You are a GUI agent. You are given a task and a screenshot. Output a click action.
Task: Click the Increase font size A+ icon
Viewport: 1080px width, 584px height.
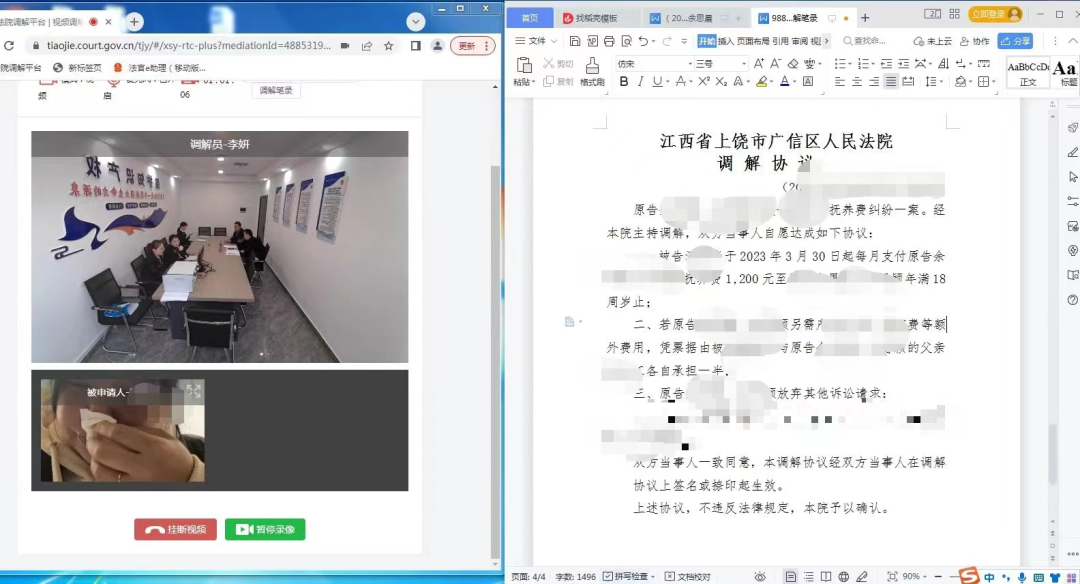pyautogui.click(x=758, y=63)
